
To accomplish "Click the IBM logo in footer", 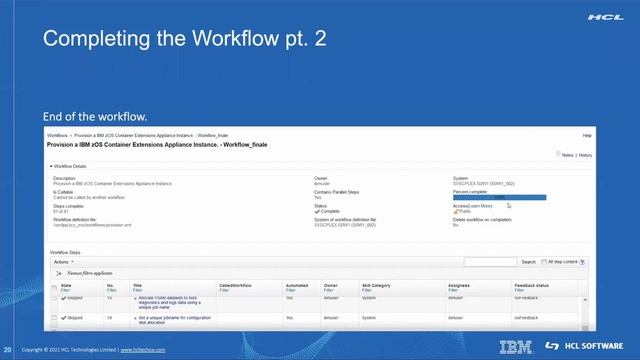I will tap(516, 347).
